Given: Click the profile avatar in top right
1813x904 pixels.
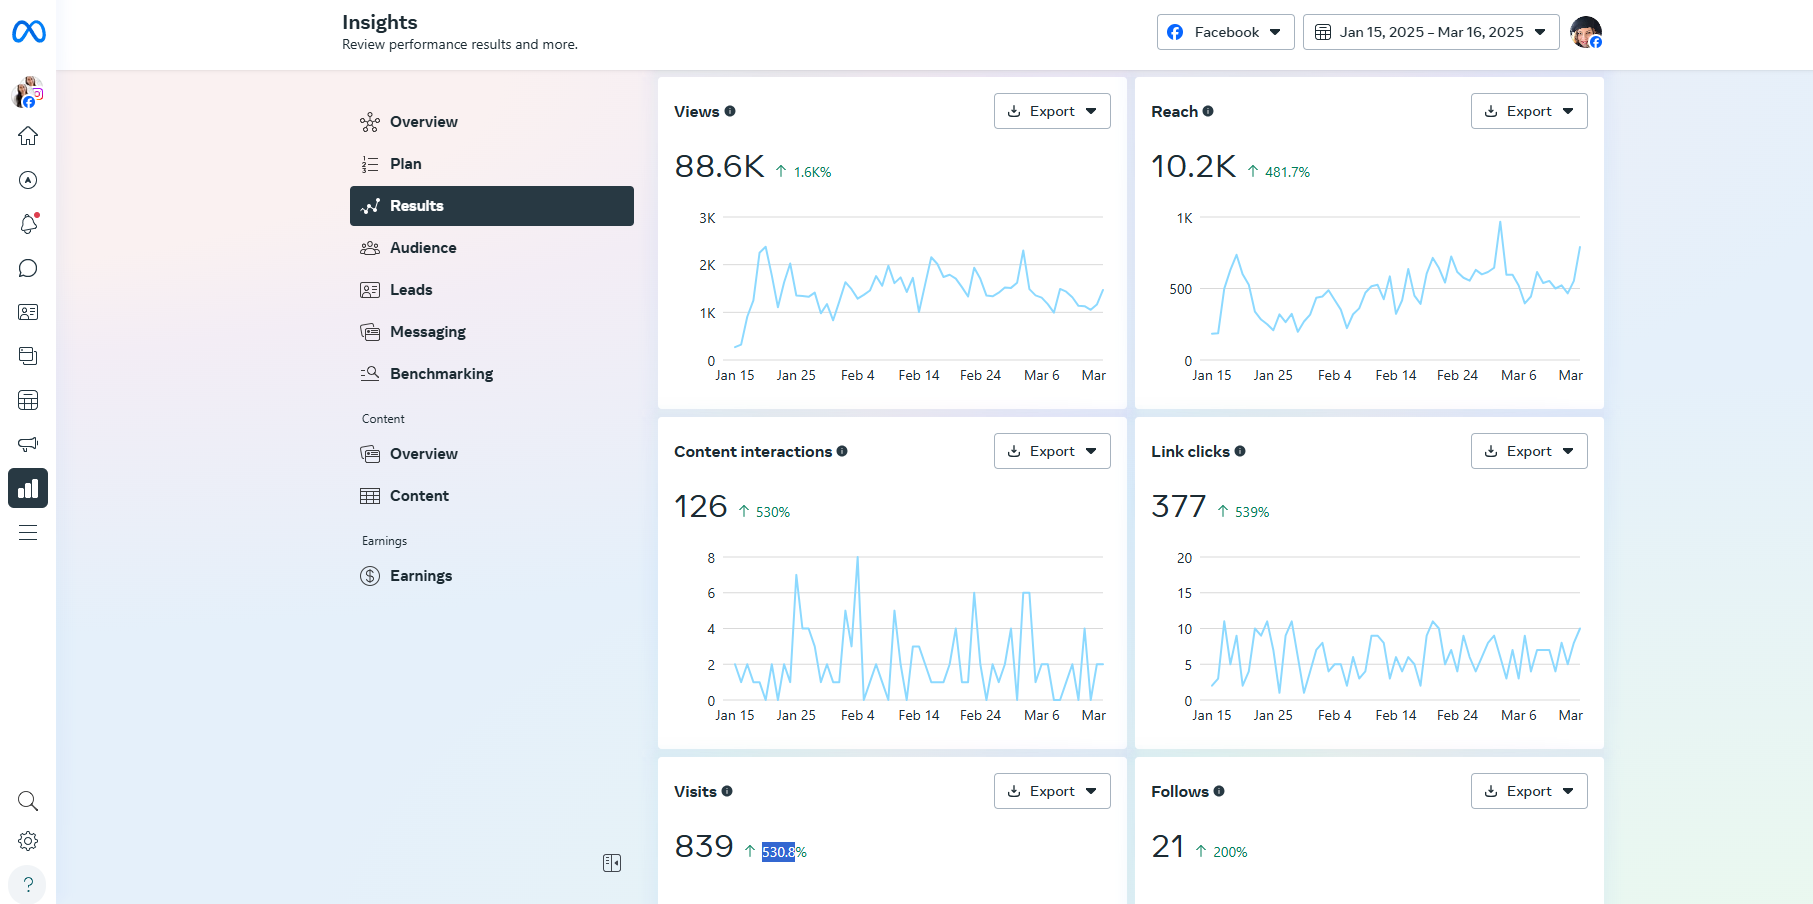Looking at the screenshot, I should [x=1585, y=32].
